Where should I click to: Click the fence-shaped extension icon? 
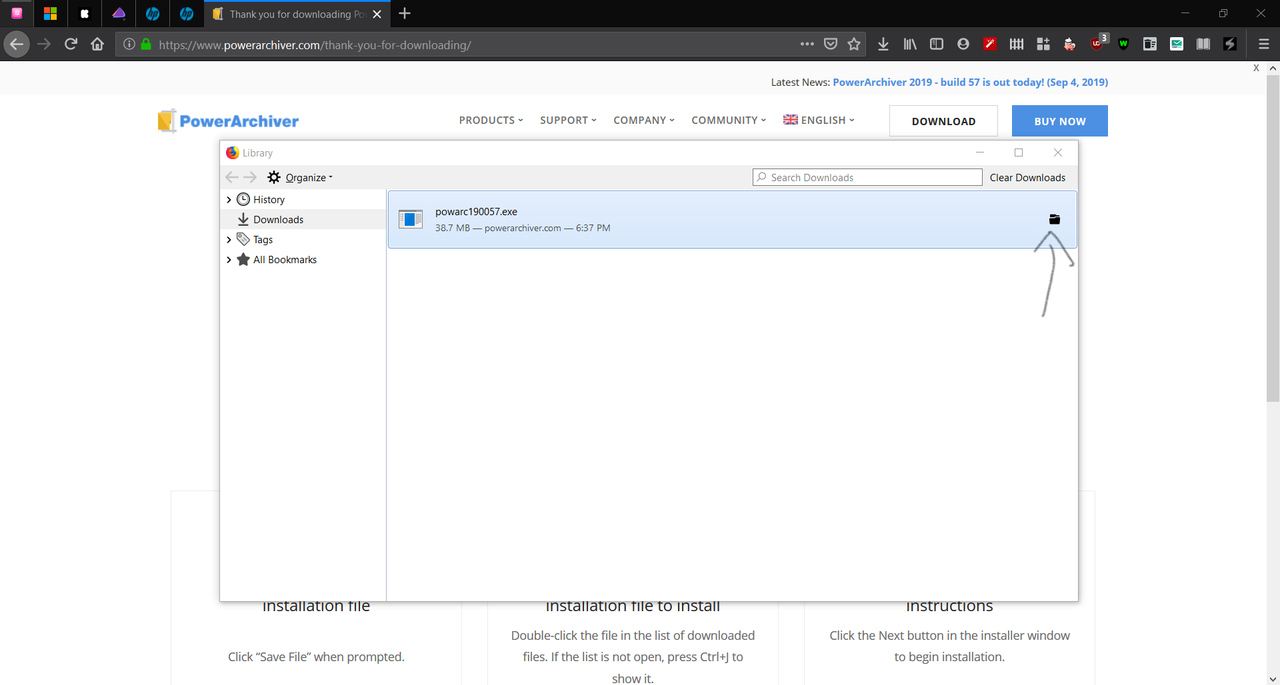(x=1017, y=44)
